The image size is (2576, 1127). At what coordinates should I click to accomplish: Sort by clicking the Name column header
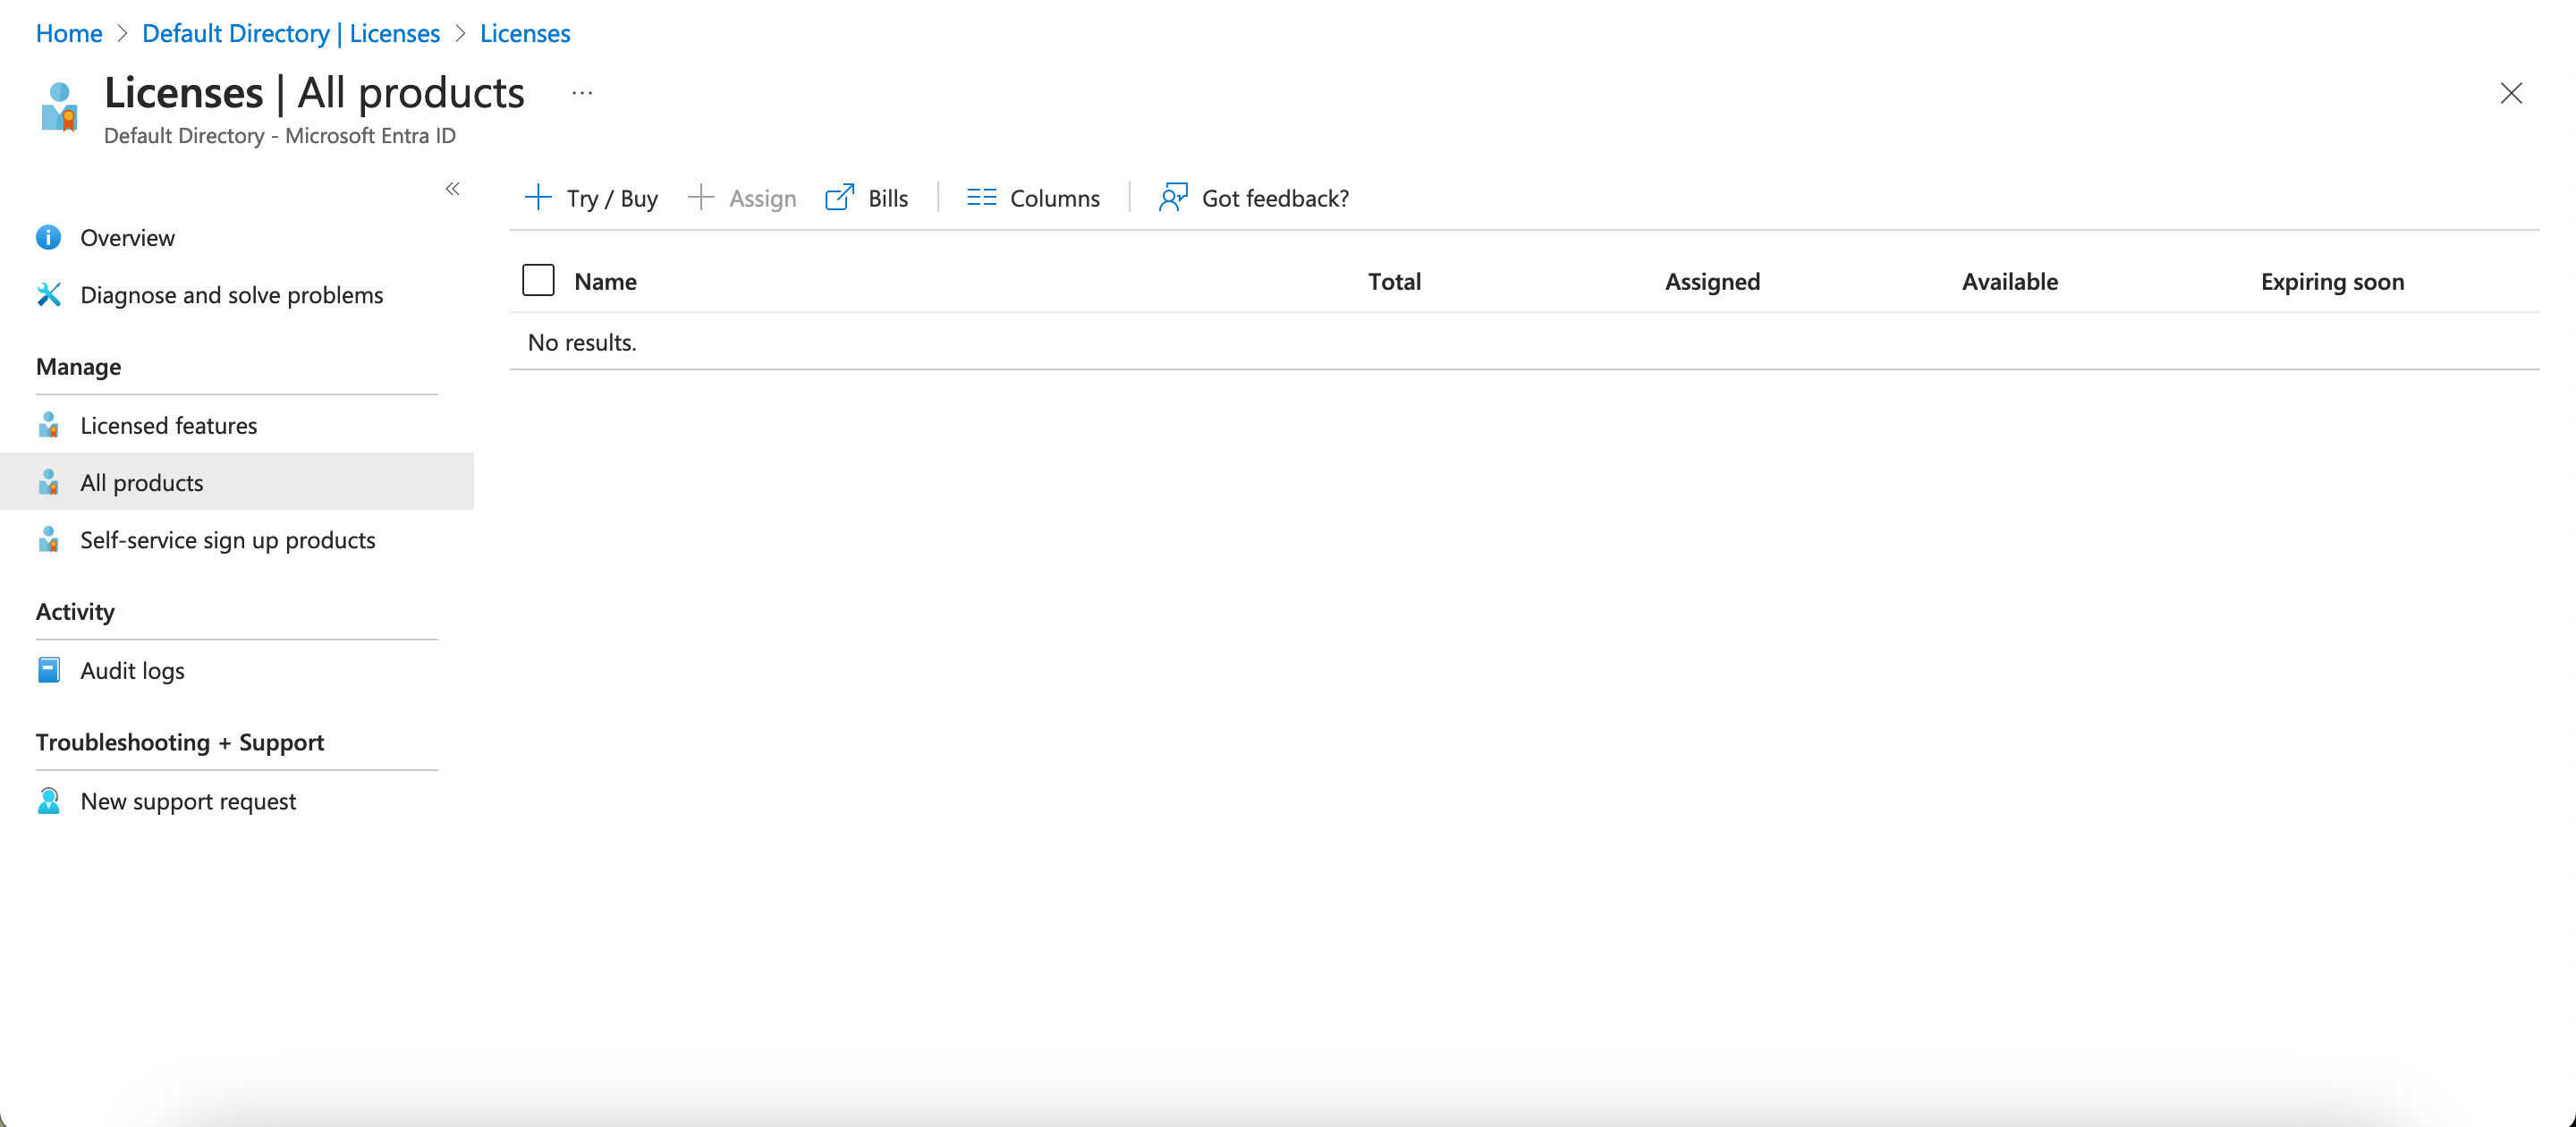point(605,281)
